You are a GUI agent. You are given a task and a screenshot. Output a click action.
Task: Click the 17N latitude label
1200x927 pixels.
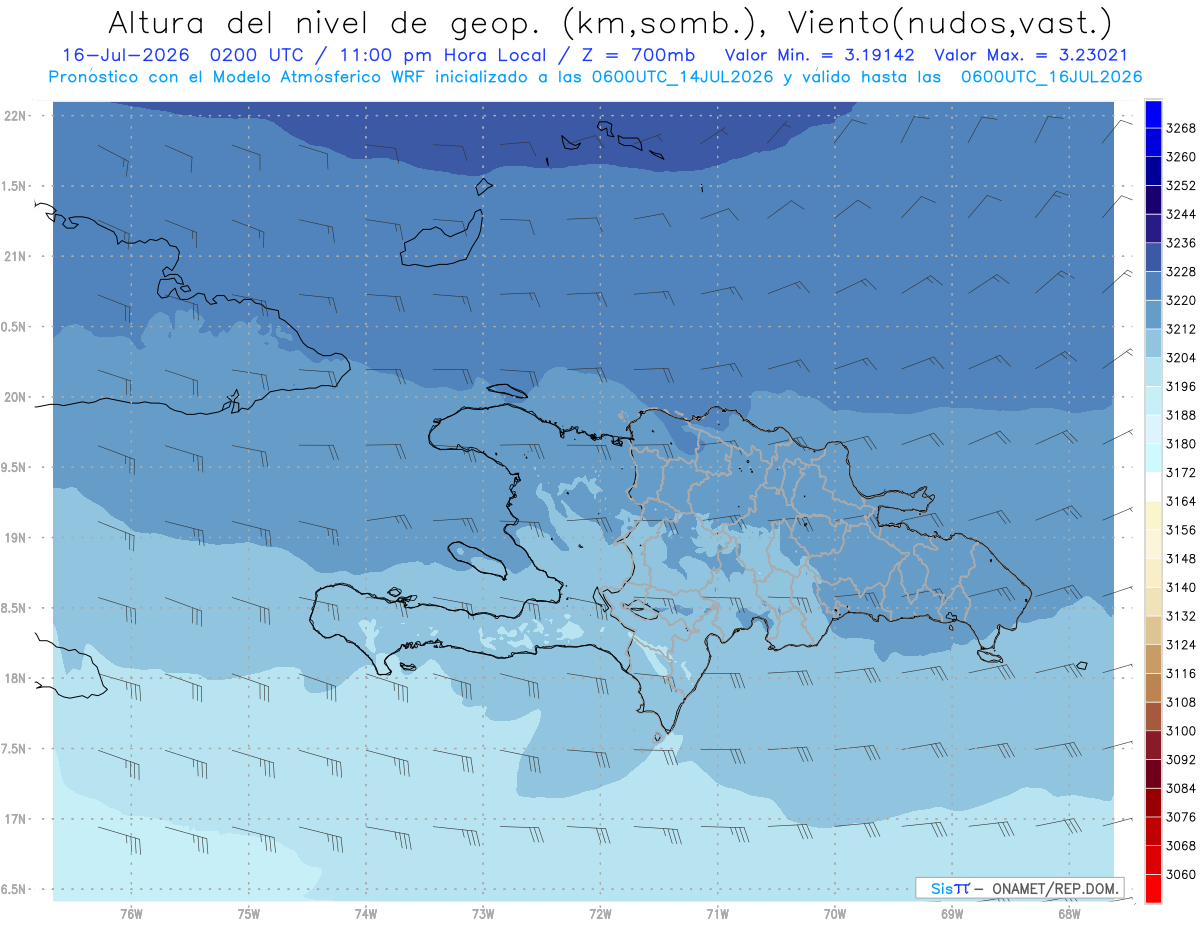click(15, 820)
